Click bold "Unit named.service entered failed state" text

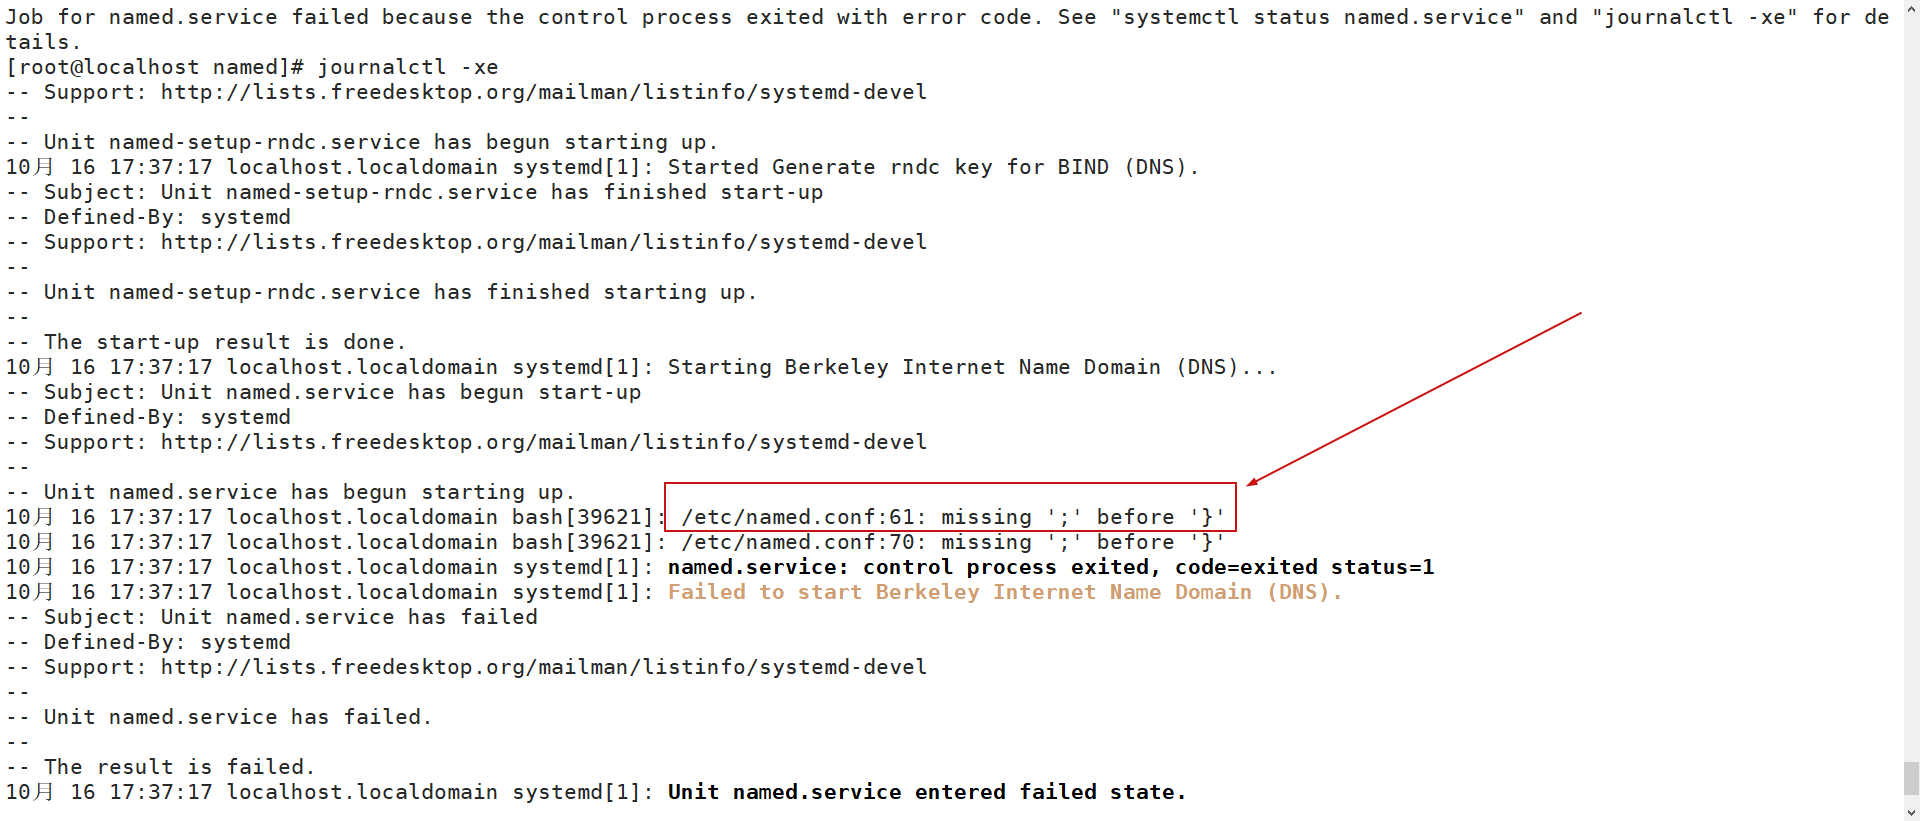tap(926, 792)
